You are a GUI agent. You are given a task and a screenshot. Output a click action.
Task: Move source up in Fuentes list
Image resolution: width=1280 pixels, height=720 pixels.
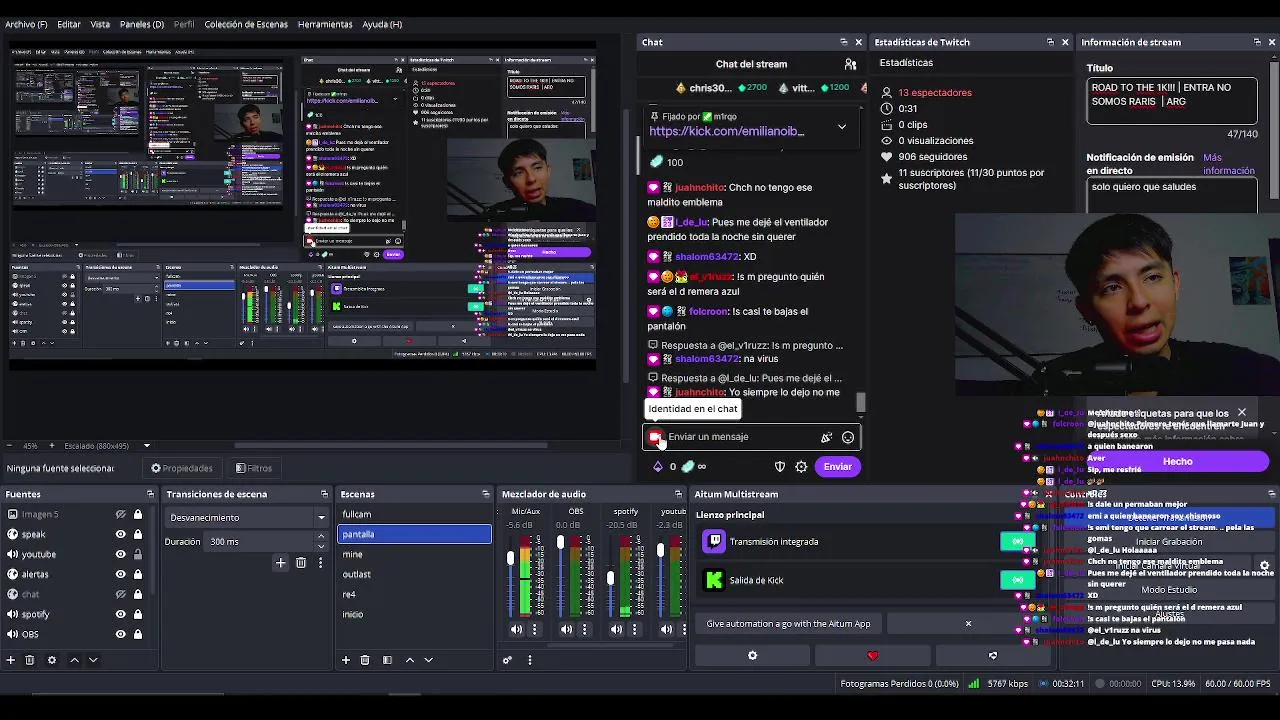74,660
